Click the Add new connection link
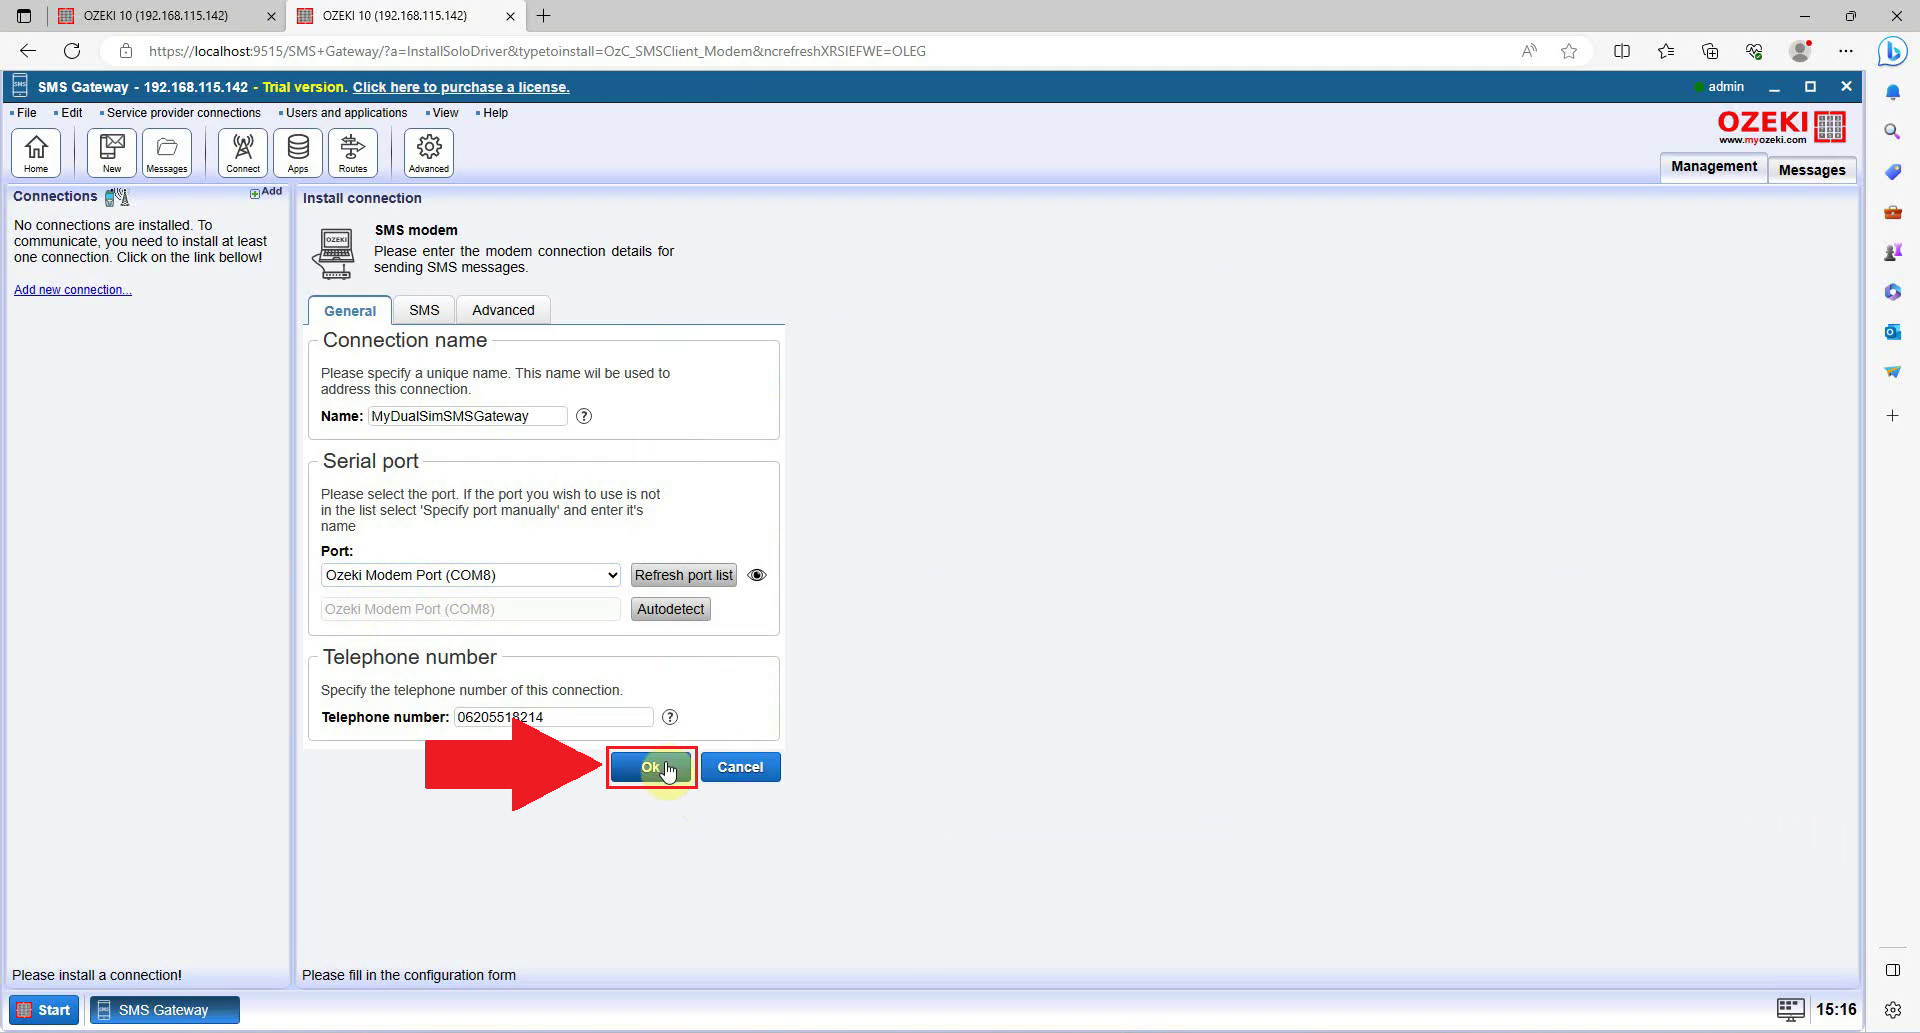This screenshot has height=1033, width=1920. click(x=73, y=290)
